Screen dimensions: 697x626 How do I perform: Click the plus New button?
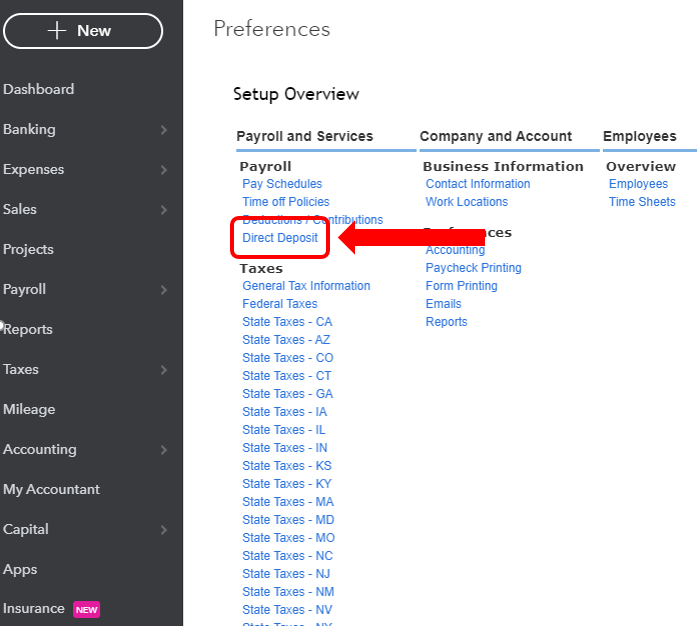tap(83, 31)
